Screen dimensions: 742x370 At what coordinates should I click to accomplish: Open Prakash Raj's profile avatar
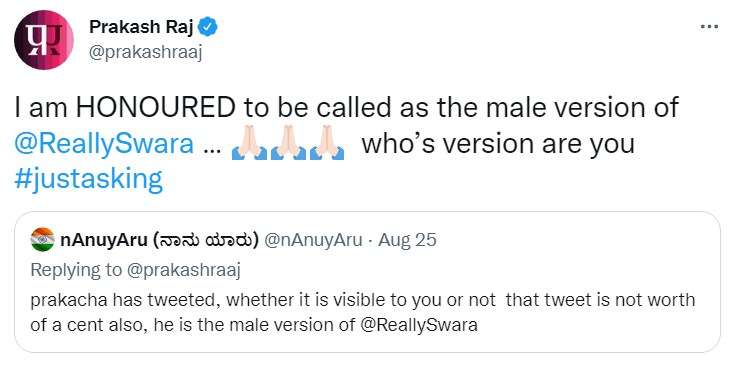tap(44, 40)
